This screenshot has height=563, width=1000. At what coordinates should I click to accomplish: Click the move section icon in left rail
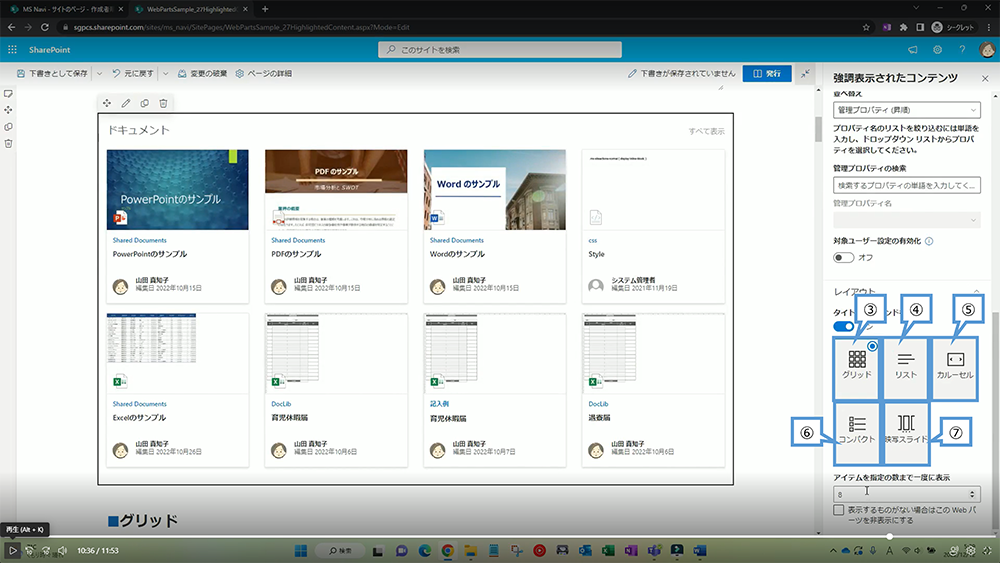tap(8, 110)
